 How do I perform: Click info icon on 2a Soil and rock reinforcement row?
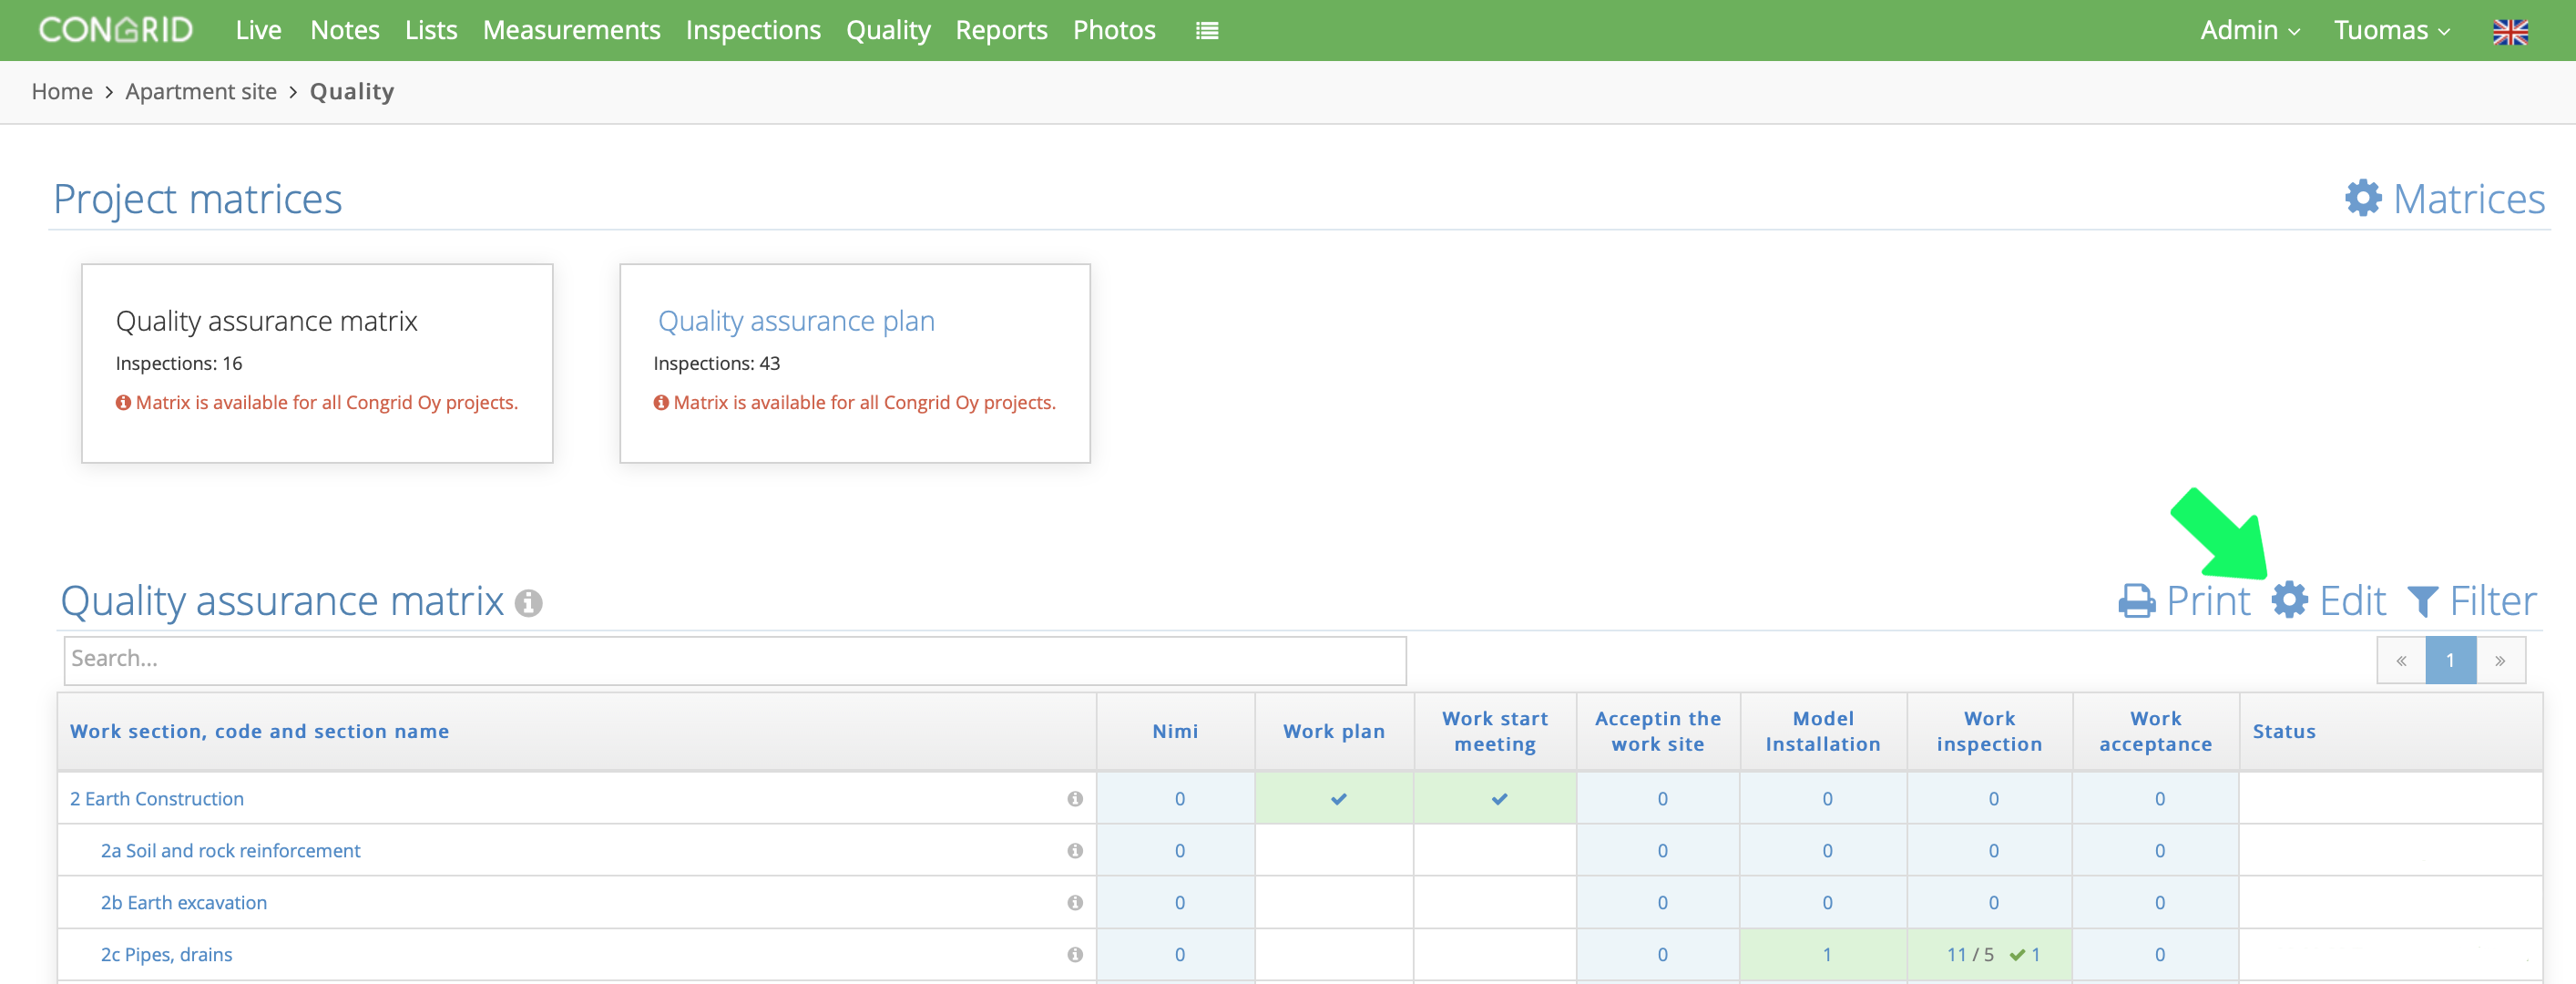click(x=1075, y=850)
